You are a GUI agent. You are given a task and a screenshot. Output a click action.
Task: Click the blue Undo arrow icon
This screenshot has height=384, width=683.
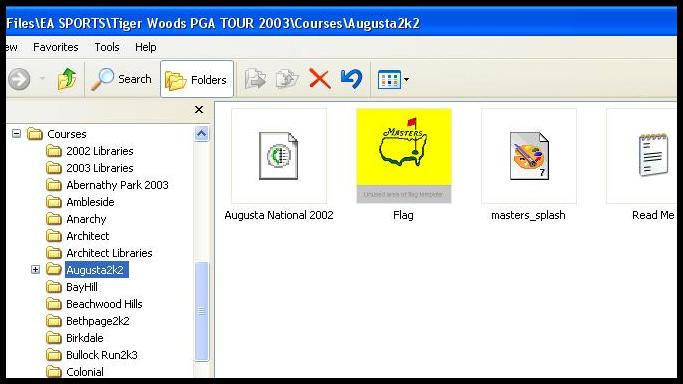coord(351,79)
